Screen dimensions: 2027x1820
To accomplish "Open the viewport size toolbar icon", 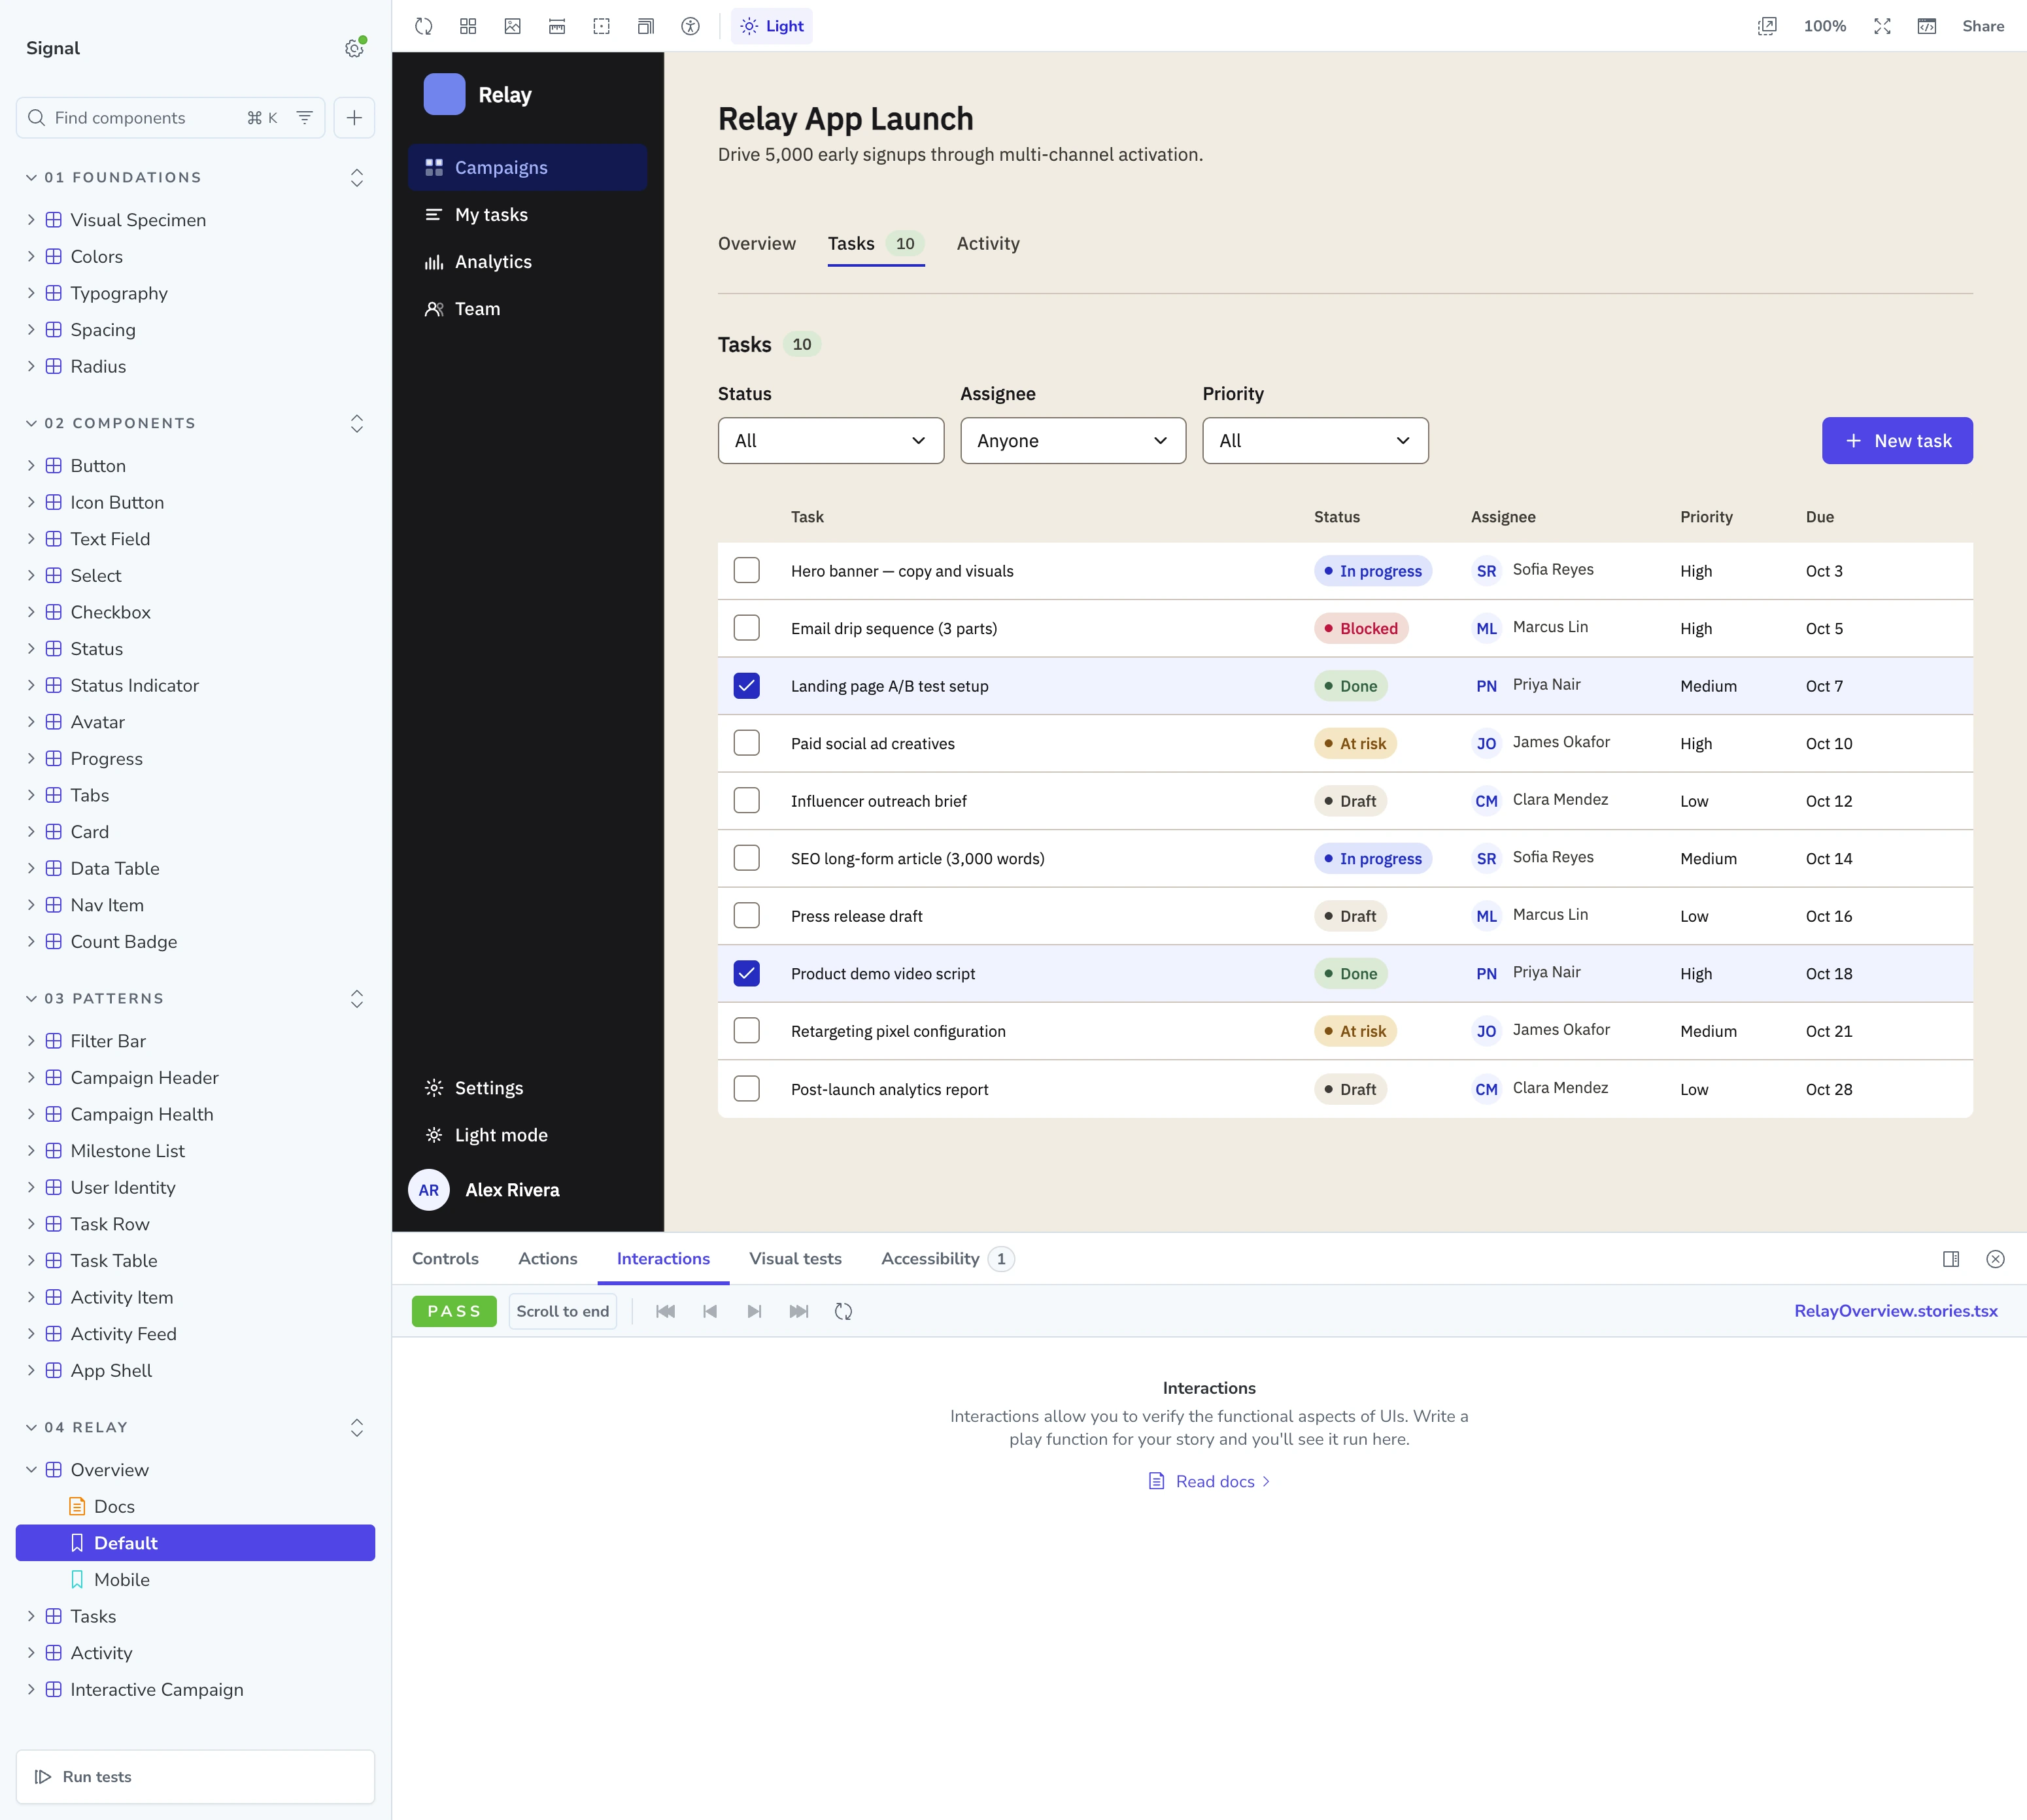I will [646, 26].
